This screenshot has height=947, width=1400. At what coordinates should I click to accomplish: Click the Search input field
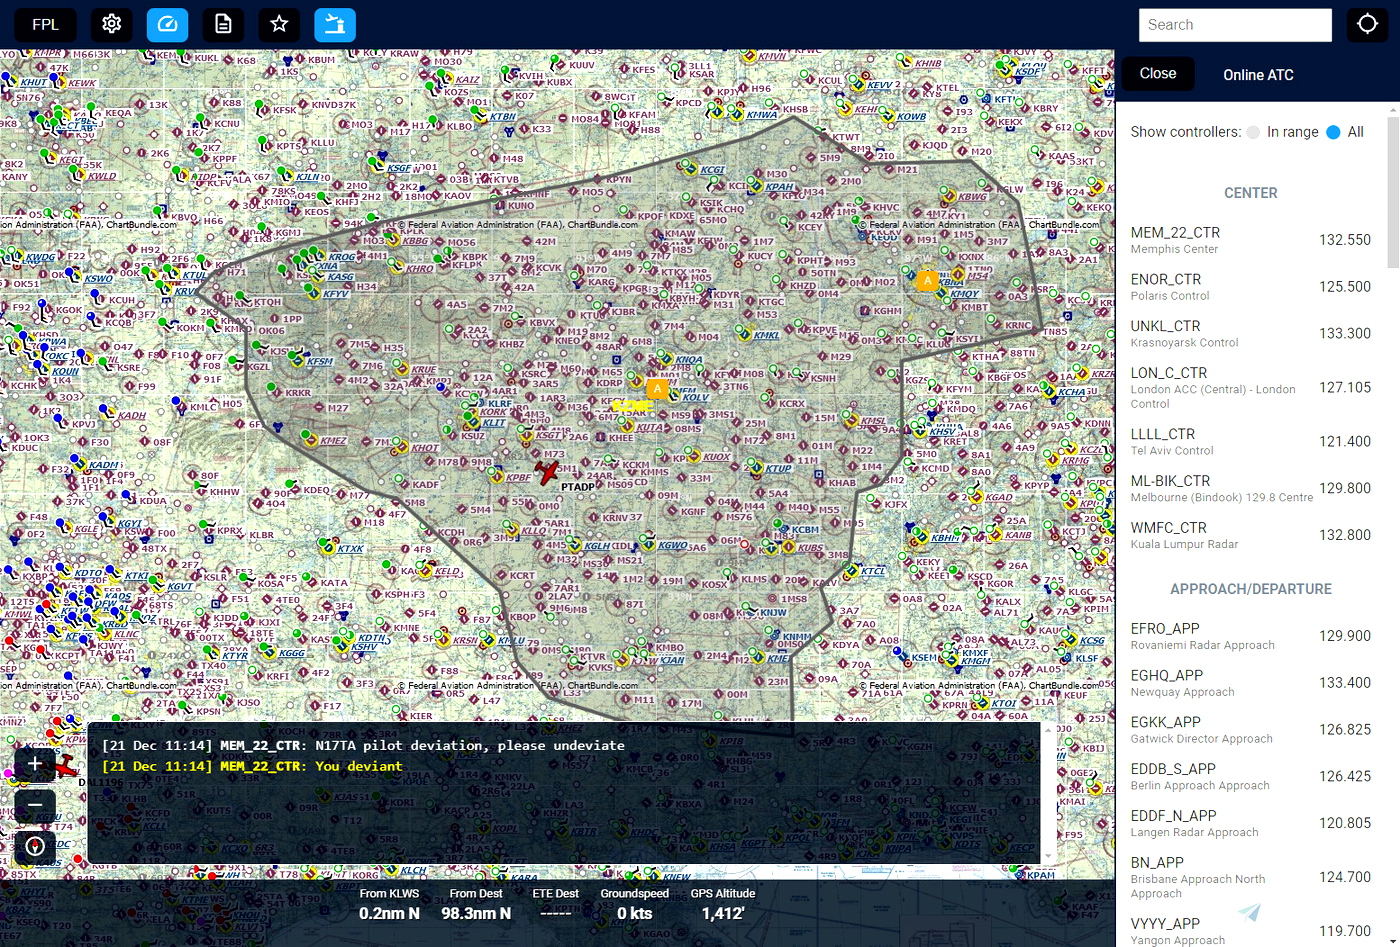(1235, 25)
